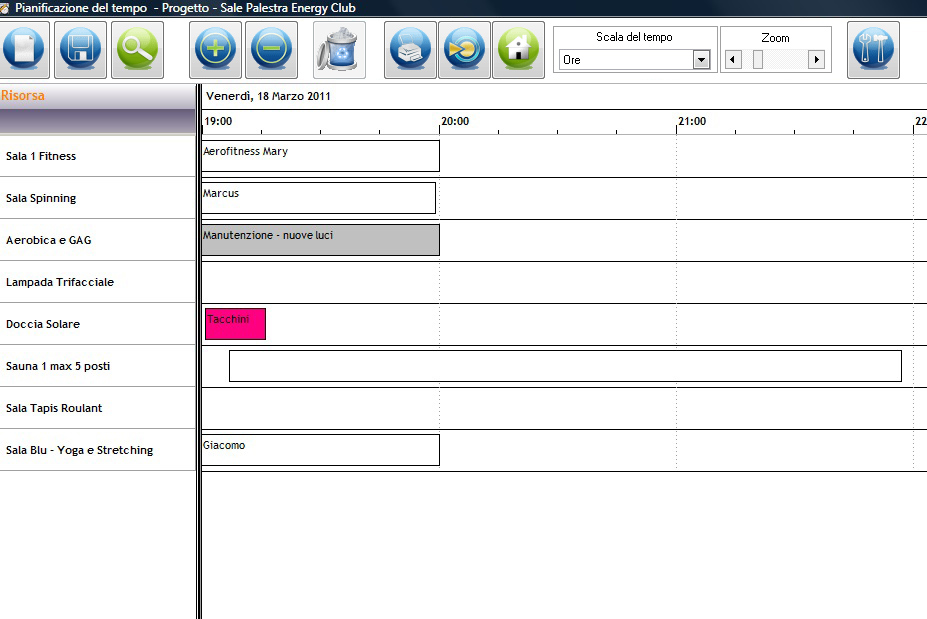The width and height of the screenshot is (927, 619).
Task: Select the Giacomo yoga booking
Action: pyautogui.click(x=320, y=450)
